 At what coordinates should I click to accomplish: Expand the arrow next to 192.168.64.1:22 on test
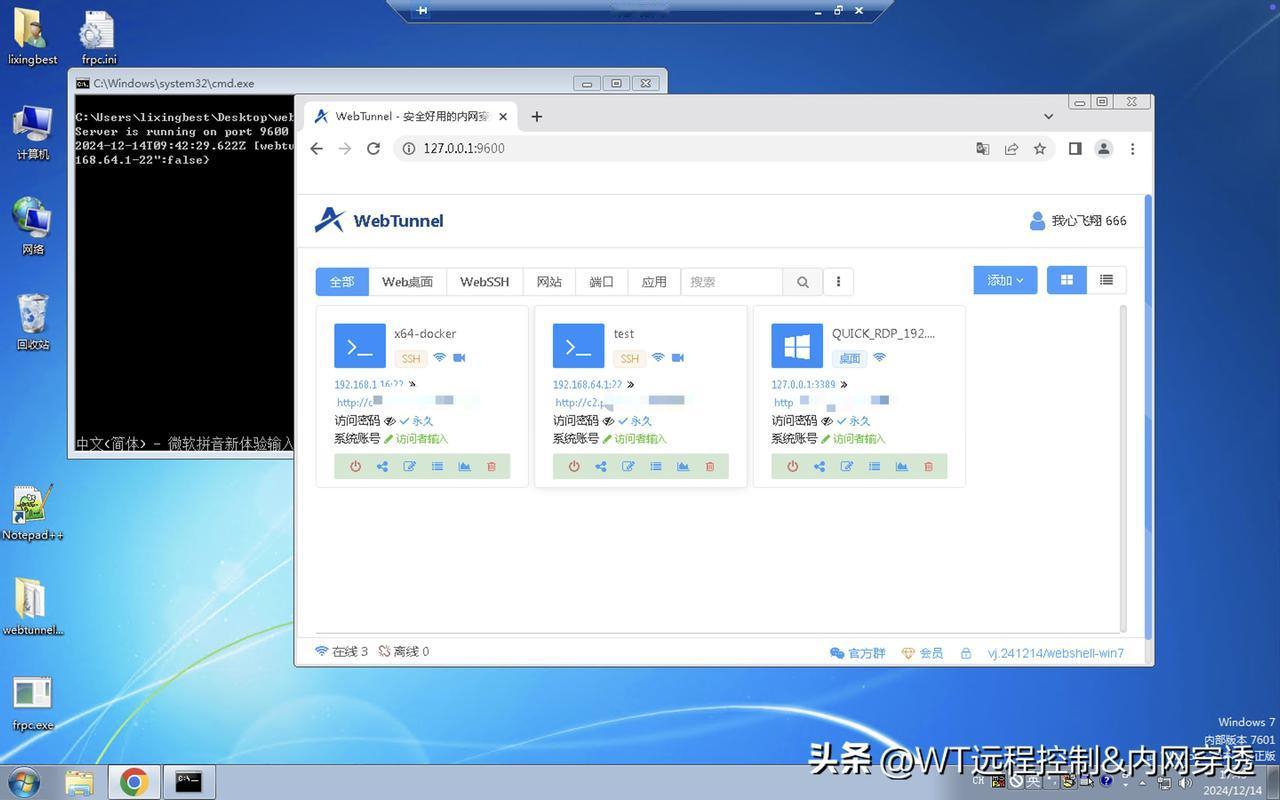tap(630, 384)
